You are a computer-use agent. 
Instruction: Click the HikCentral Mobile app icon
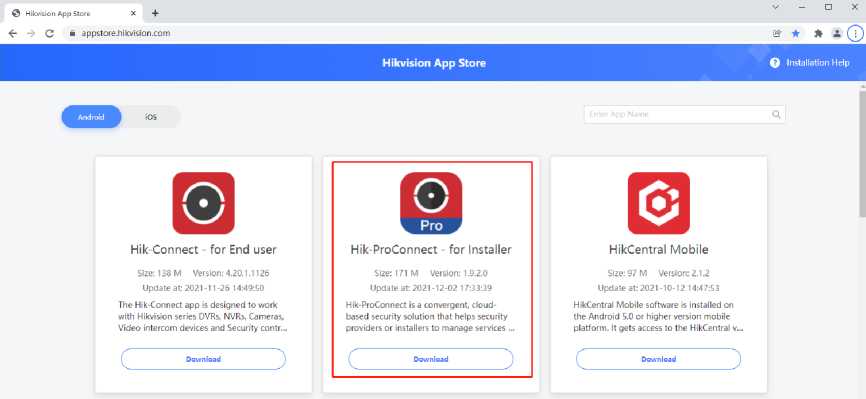658,203
